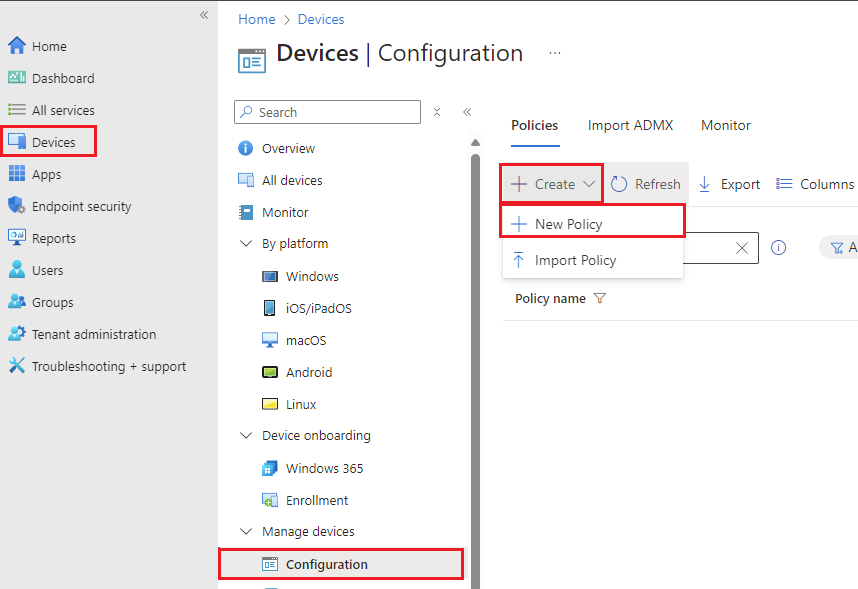Image resolution: width=858 pixels, height=589 pixels.
Task: Click the Add filter pill button
Action: coord(839,248)
